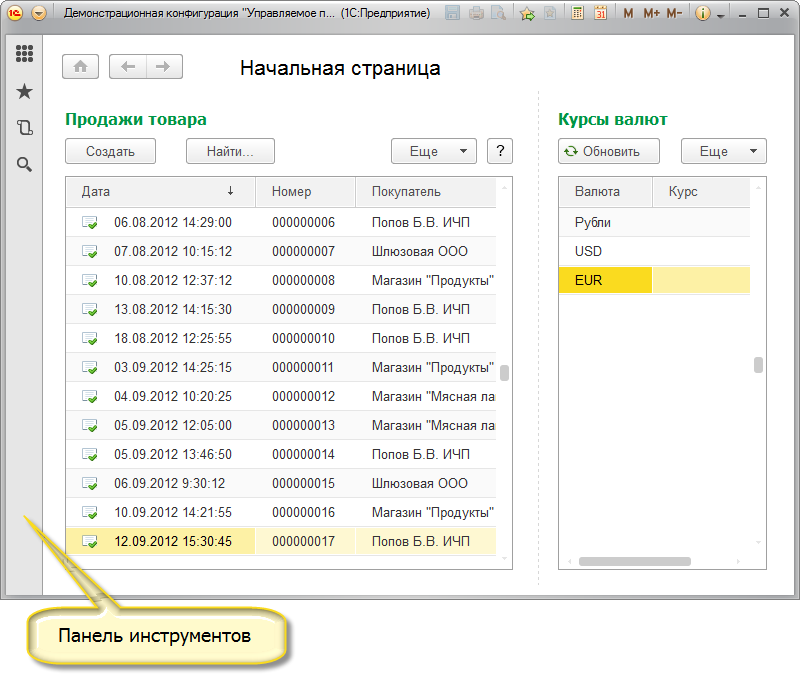This screenshot has height=674, width=800.
Task: Go to the home page with the house icon
Action: click(x=80, y=66)
